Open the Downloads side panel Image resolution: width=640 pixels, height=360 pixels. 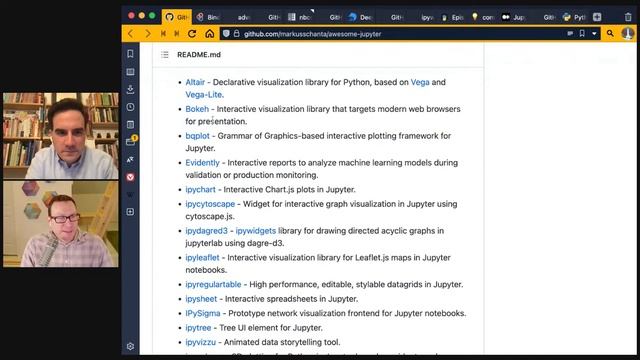(130, 89)
